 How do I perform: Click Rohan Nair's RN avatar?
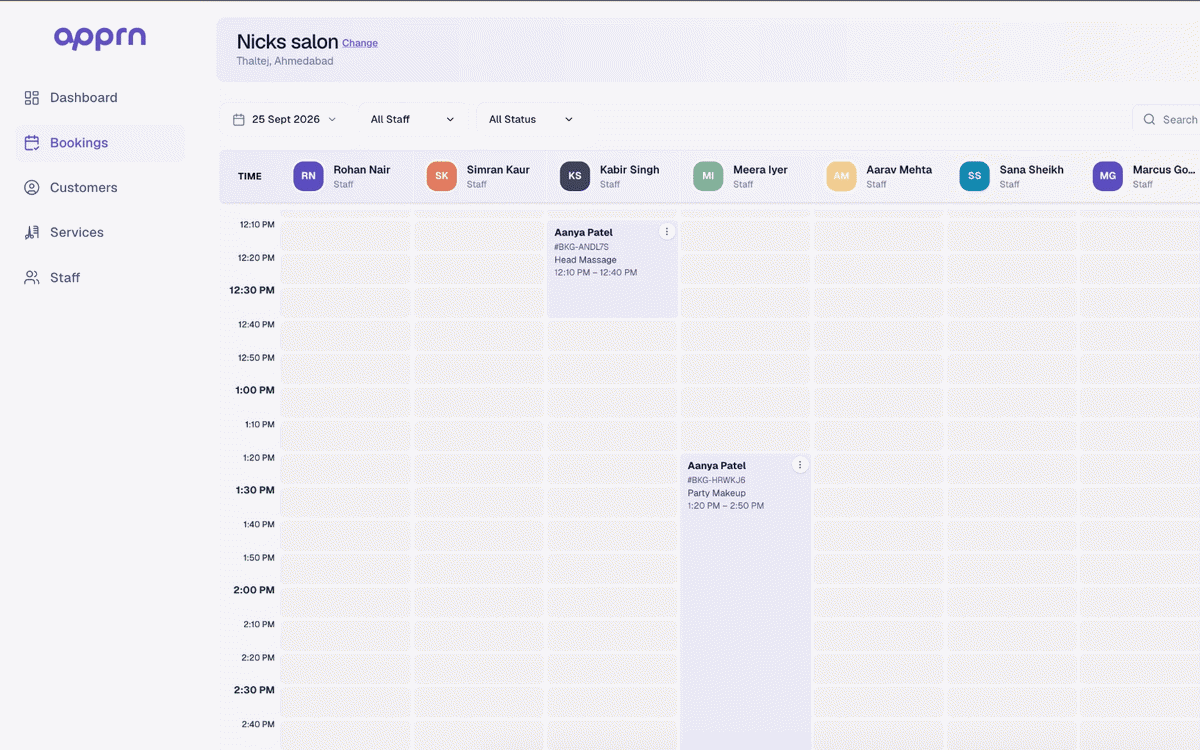[x=309, y=176]
